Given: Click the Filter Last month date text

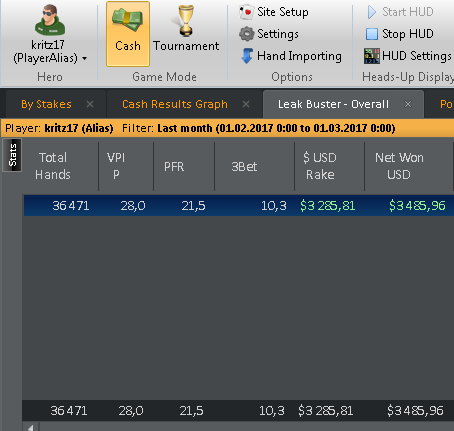Looking at the screenshot, I should pos(276,128).
